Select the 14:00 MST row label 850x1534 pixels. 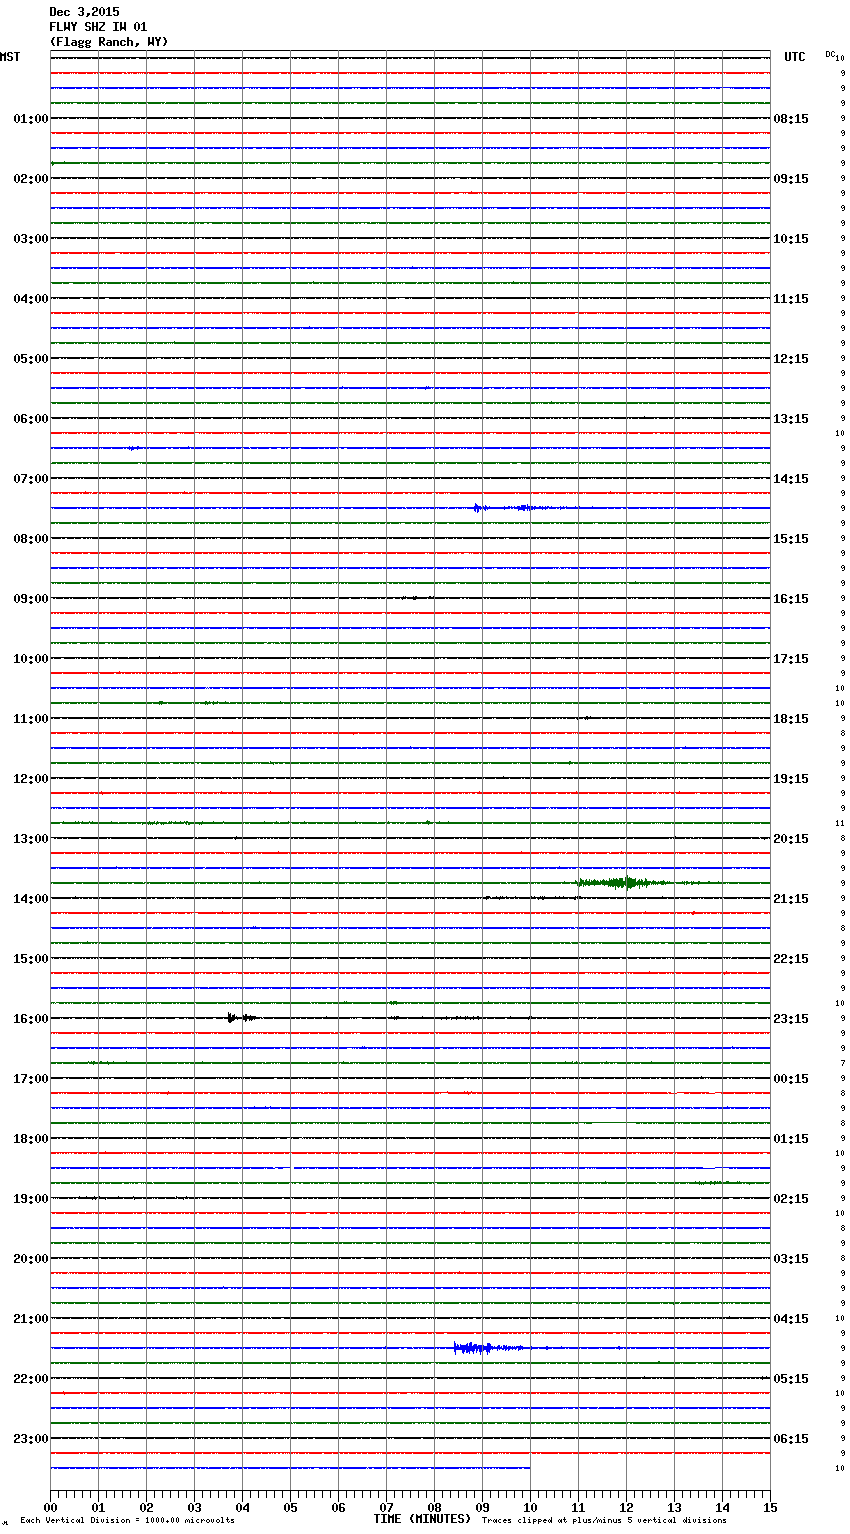31,899
